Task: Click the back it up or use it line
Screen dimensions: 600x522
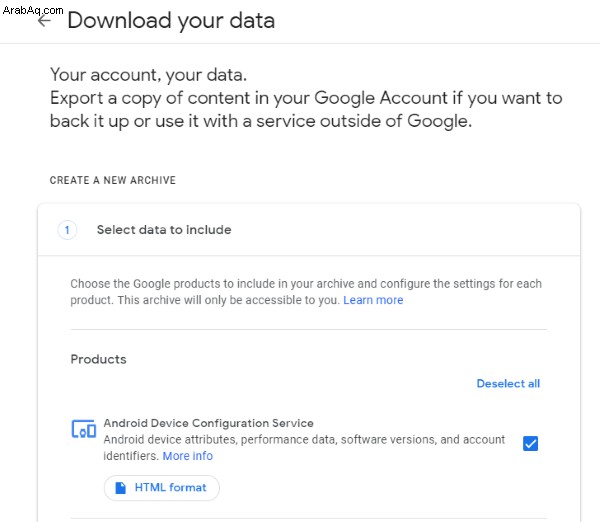Action: (261, 121)
